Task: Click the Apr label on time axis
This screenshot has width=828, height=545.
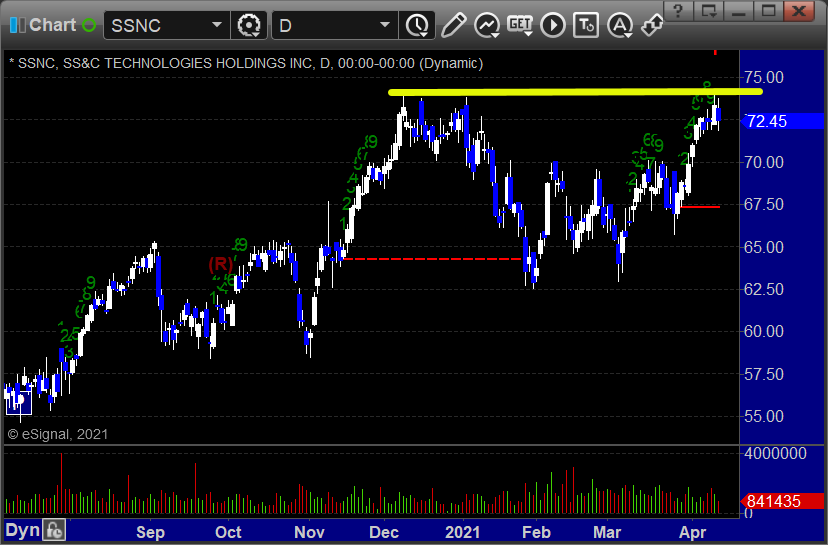Action: [x=692, y=532]
